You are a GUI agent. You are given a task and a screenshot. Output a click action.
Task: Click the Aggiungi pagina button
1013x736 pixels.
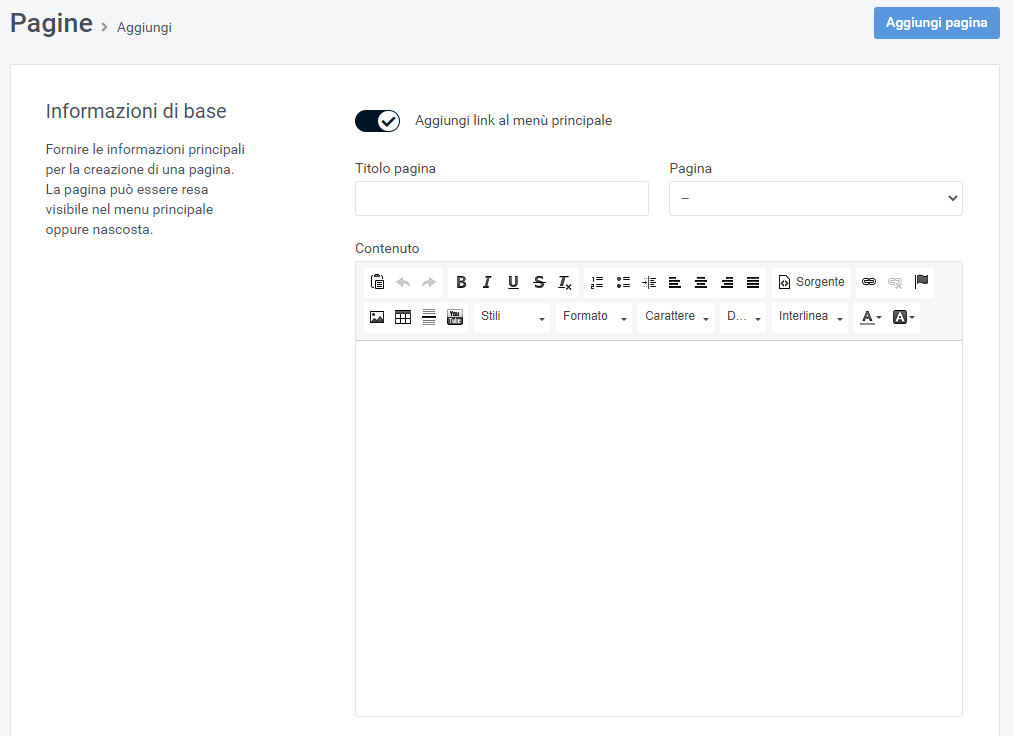[936, 23]
